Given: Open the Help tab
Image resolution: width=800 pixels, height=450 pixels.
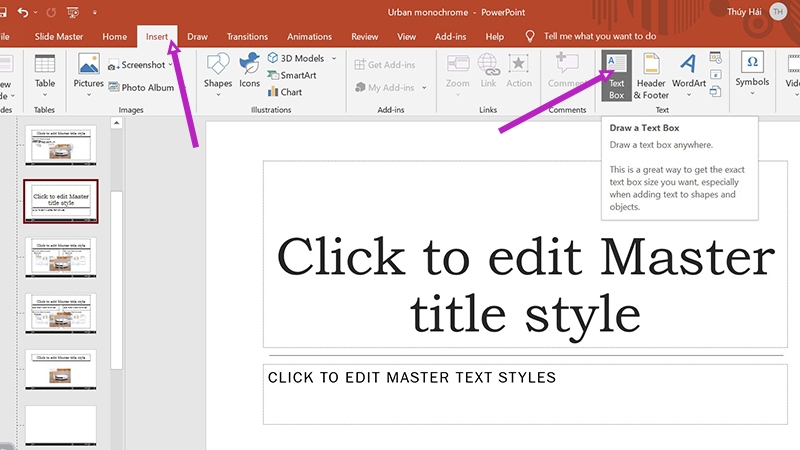Looking at the screenshot, I should tap(494, 37).
